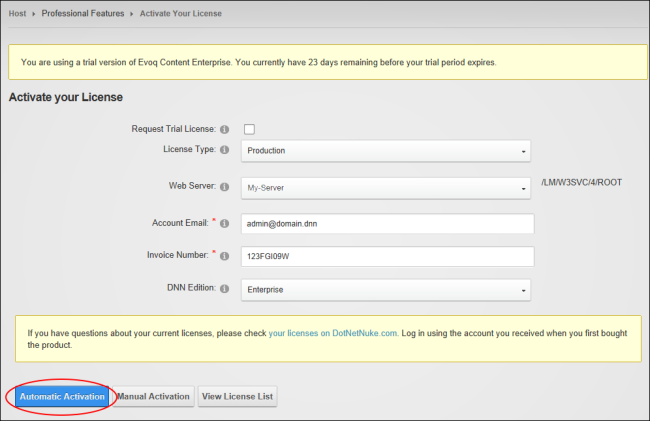Click info icon beside Account Email
Image resolution: width=650 pixels, height=421 pixels.
(224, 223)
